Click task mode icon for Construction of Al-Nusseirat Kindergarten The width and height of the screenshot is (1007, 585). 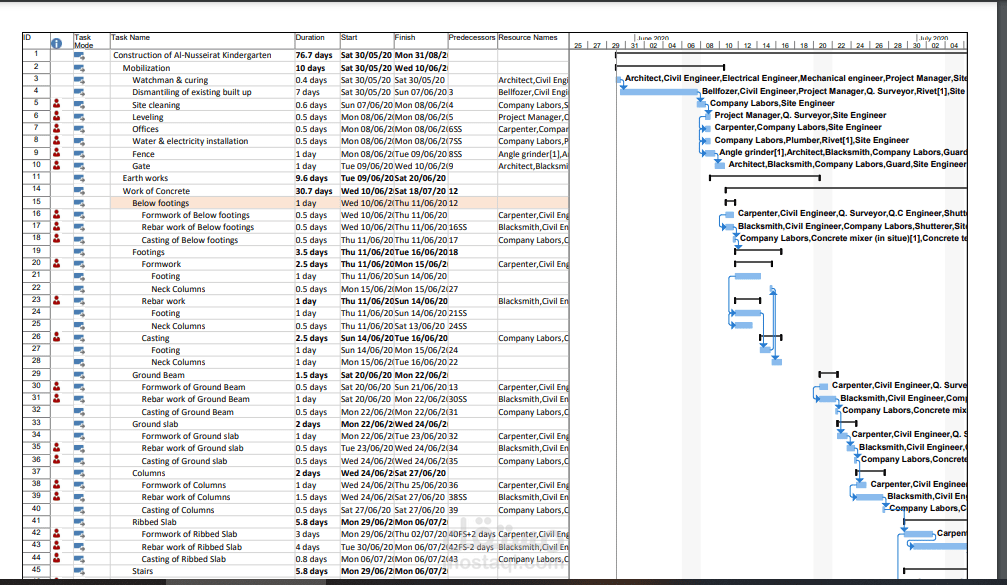point(79,56)
